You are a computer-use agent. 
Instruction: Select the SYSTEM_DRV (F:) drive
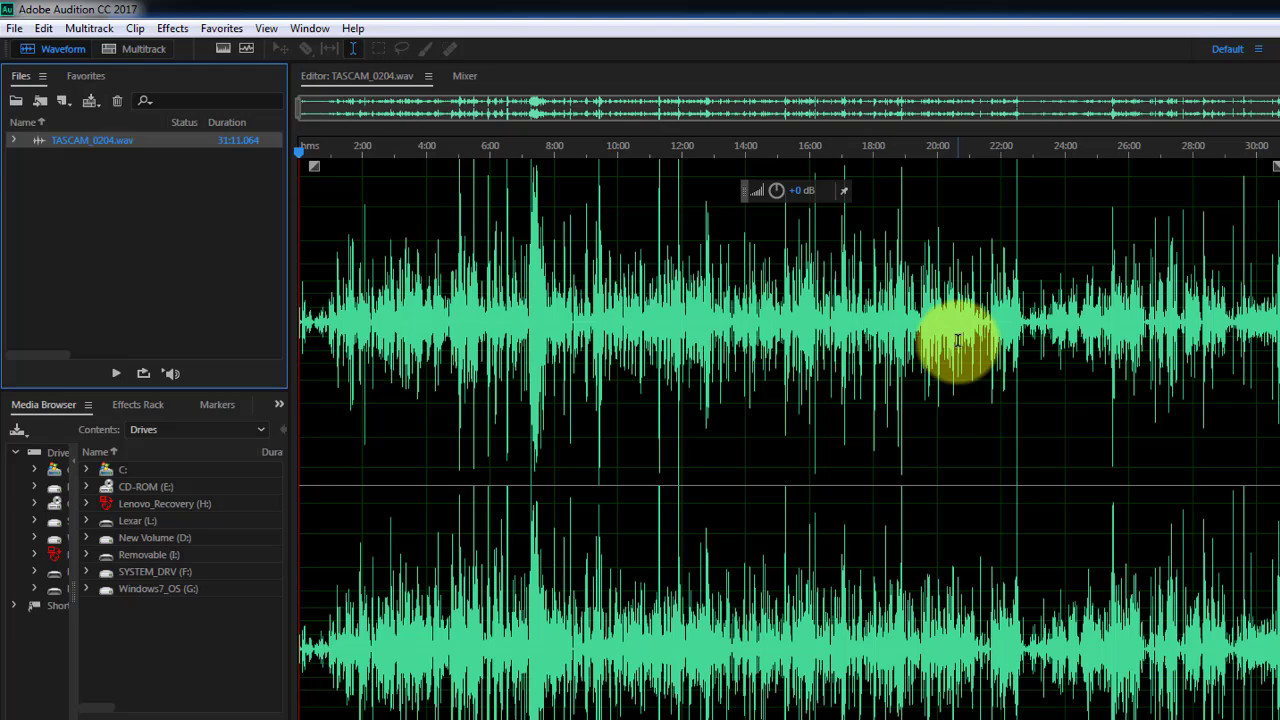coord(155,572)
